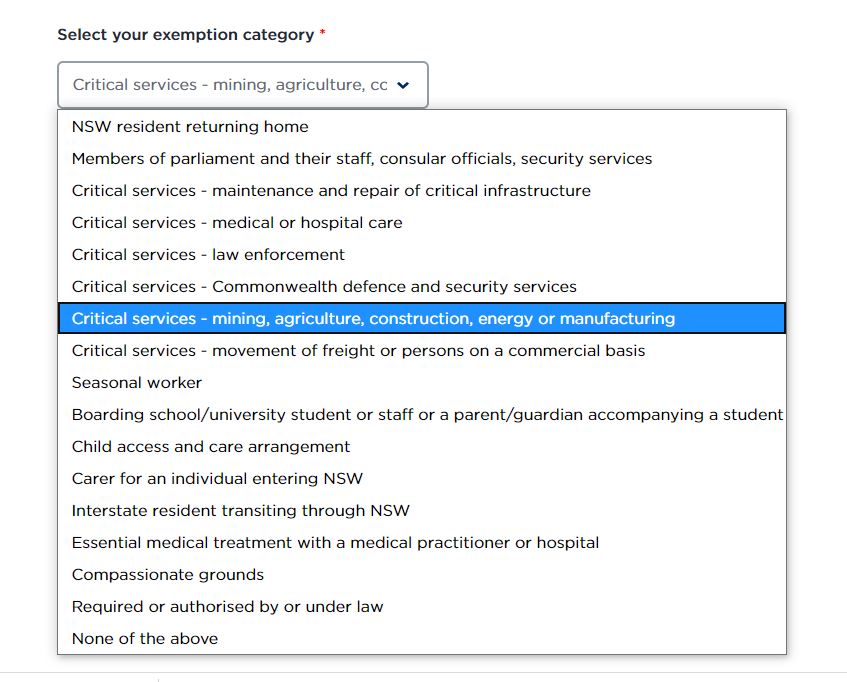Pick Child access and care arrangement
847x682 pixels.
point(210,446)
